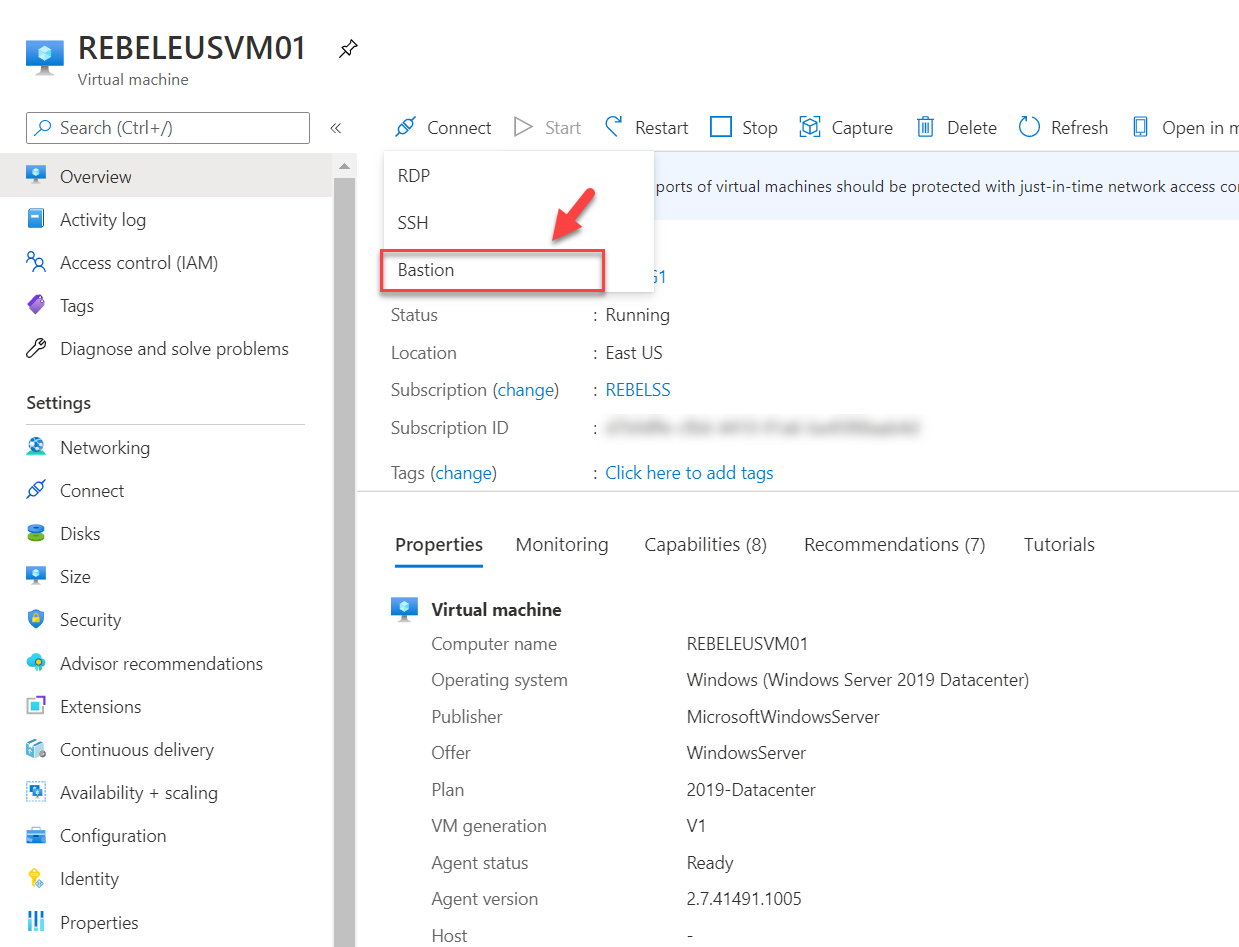
Task: Open the Connect icon in Settings sidebar
Action: (36, 490)
